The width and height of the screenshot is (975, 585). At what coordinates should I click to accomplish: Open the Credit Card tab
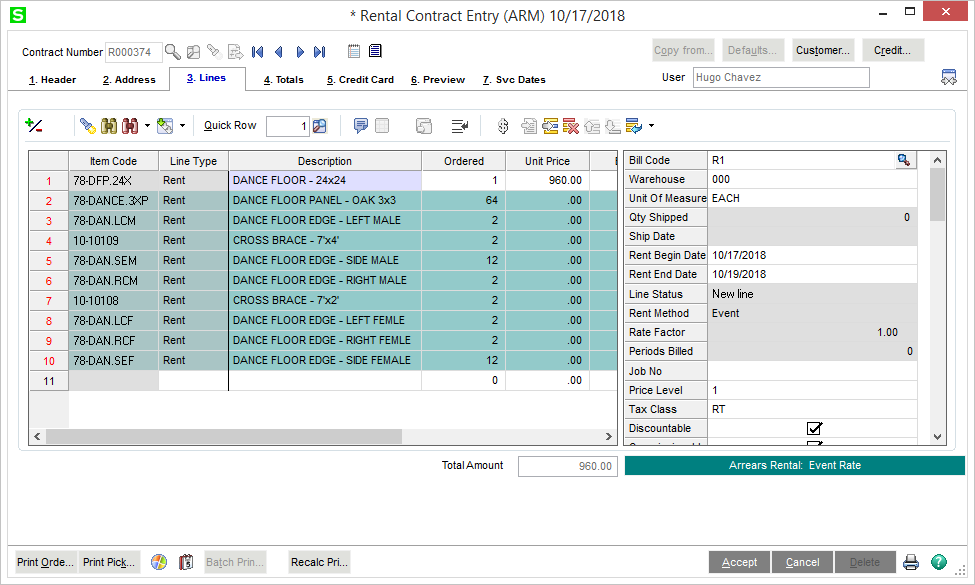point(360,80)
